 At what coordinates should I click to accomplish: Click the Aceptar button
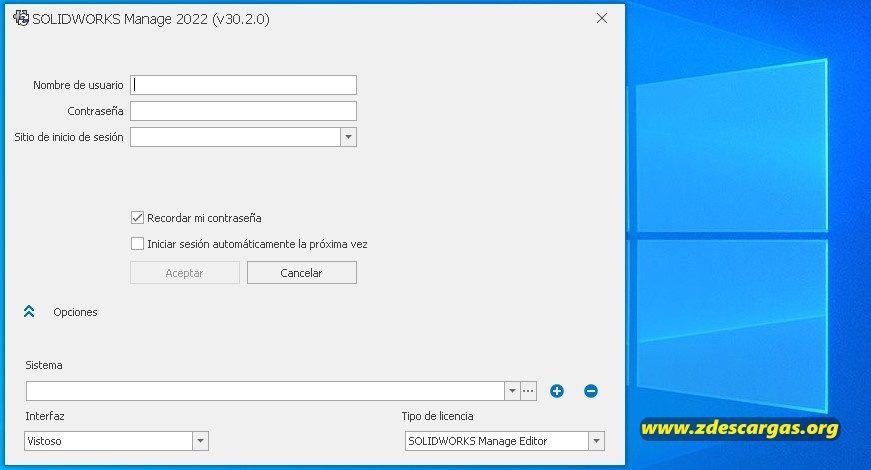tap(185, 273)
